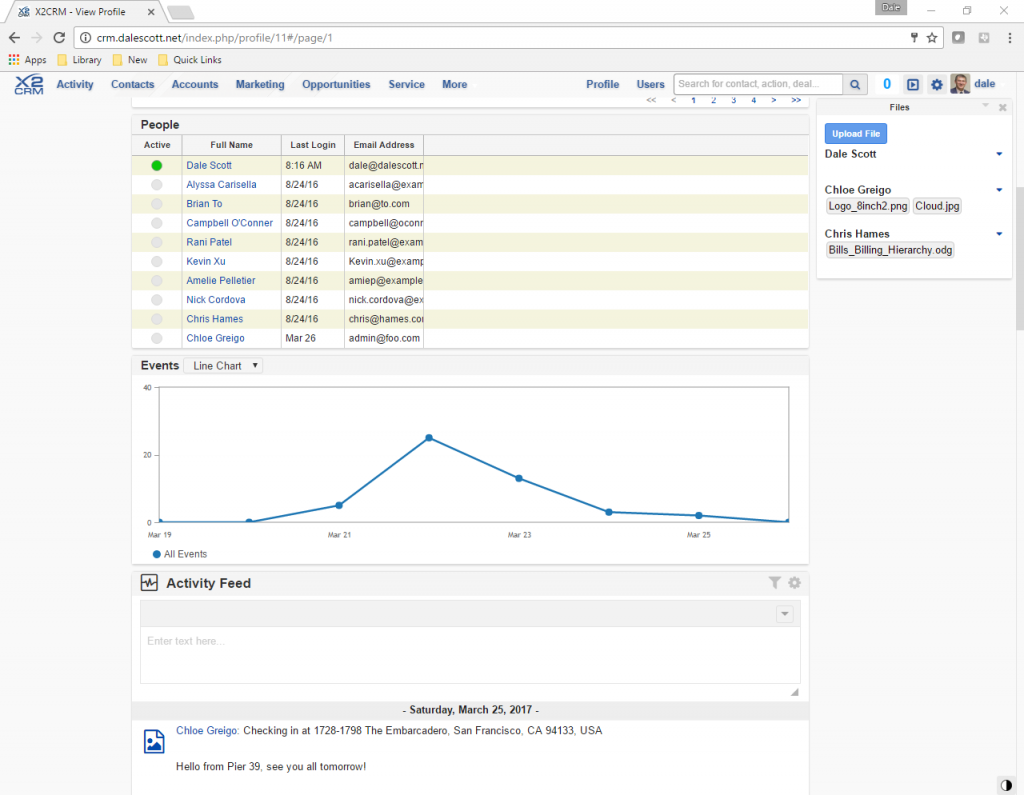Open the search magnifier icon

(855, 84)
